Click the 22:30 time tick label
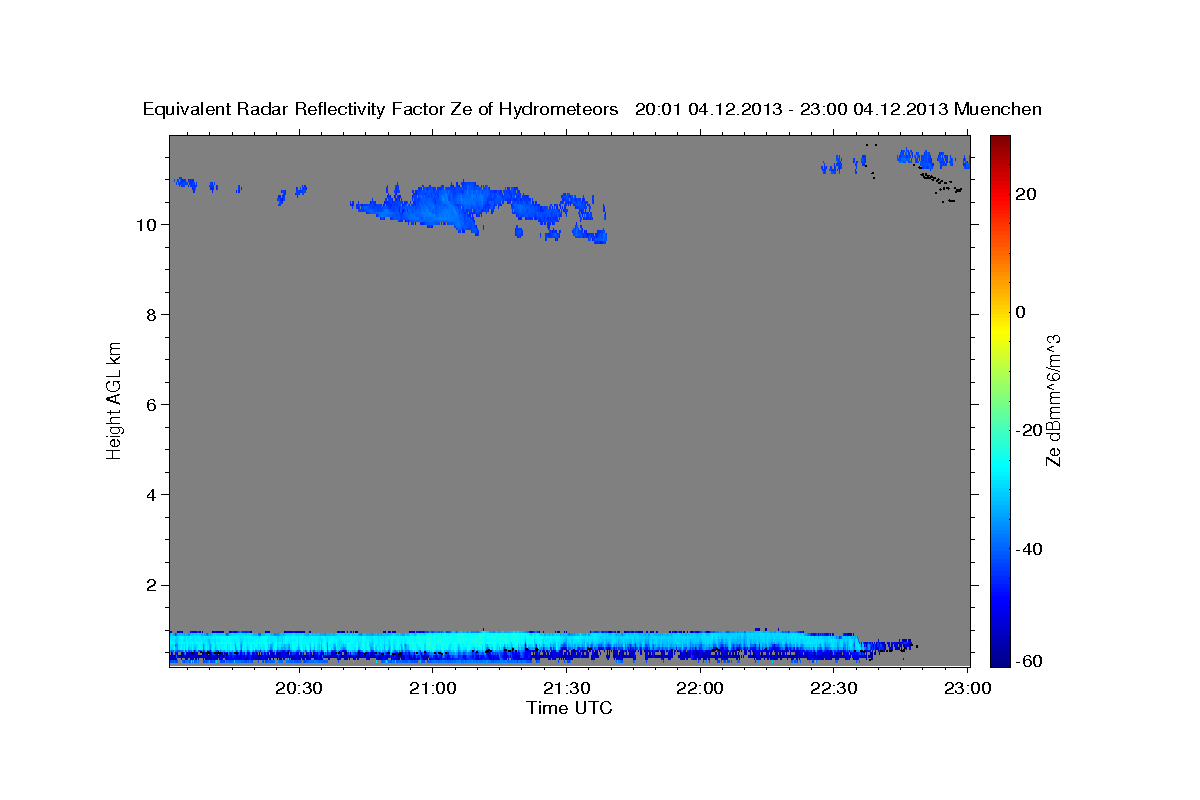The width and height of the screenshot is (1200, 800). [x=833, y=688]
